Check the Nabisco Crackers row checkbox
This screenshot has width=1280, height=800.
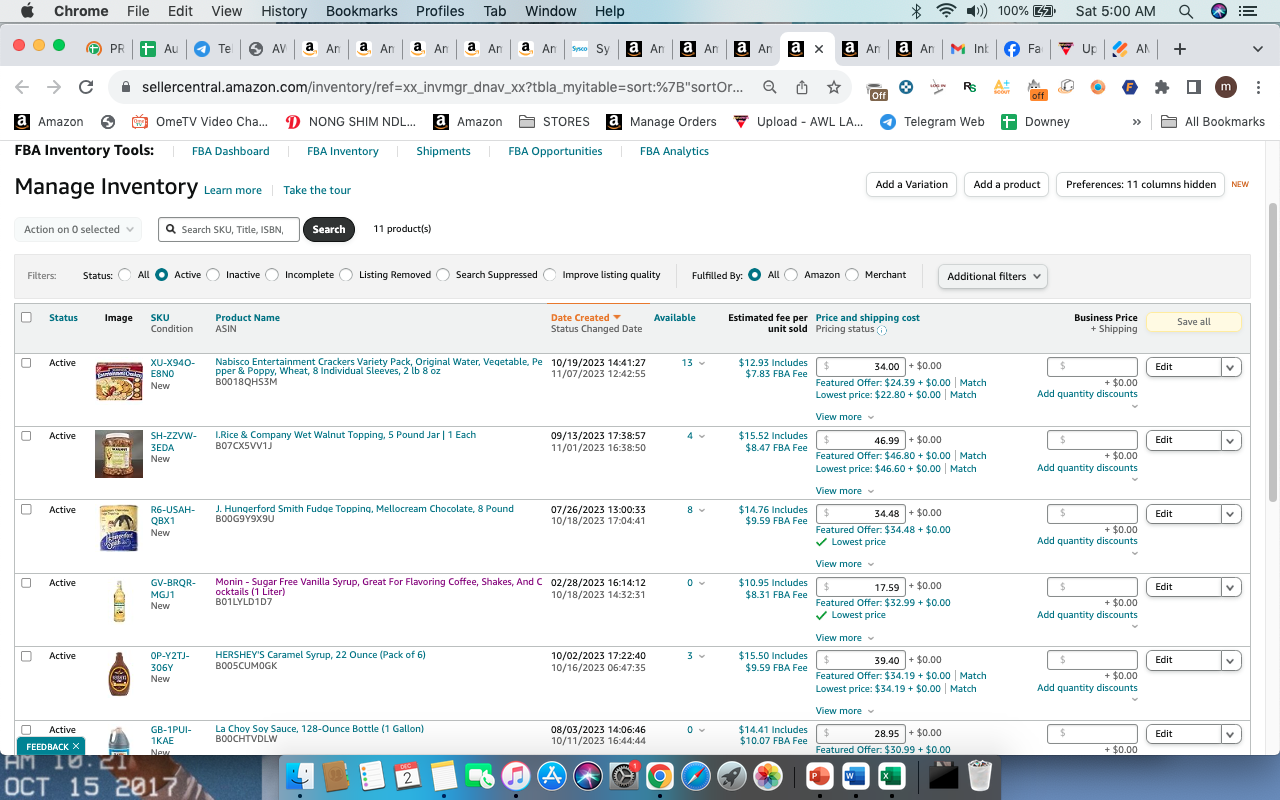(x=26, y=362)
